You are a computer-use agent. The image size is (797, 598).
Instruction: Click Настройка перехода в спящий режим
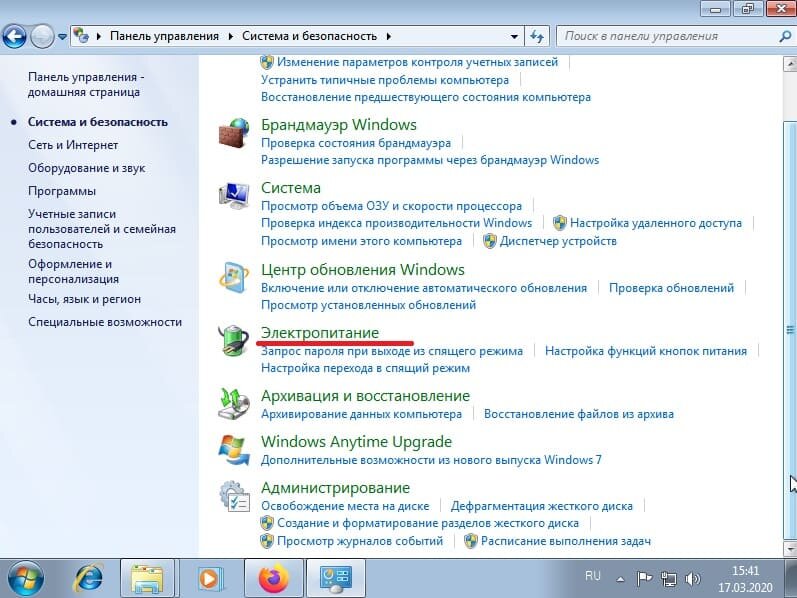click(365, 368)
